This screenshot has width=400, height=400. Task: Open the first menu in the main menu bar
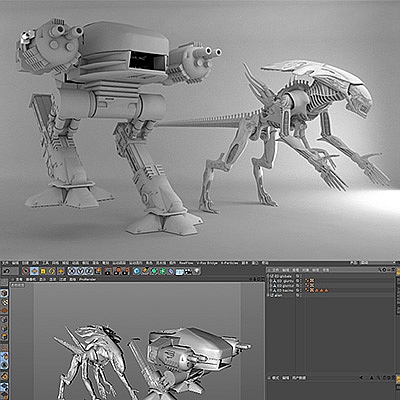click(5, 263)
